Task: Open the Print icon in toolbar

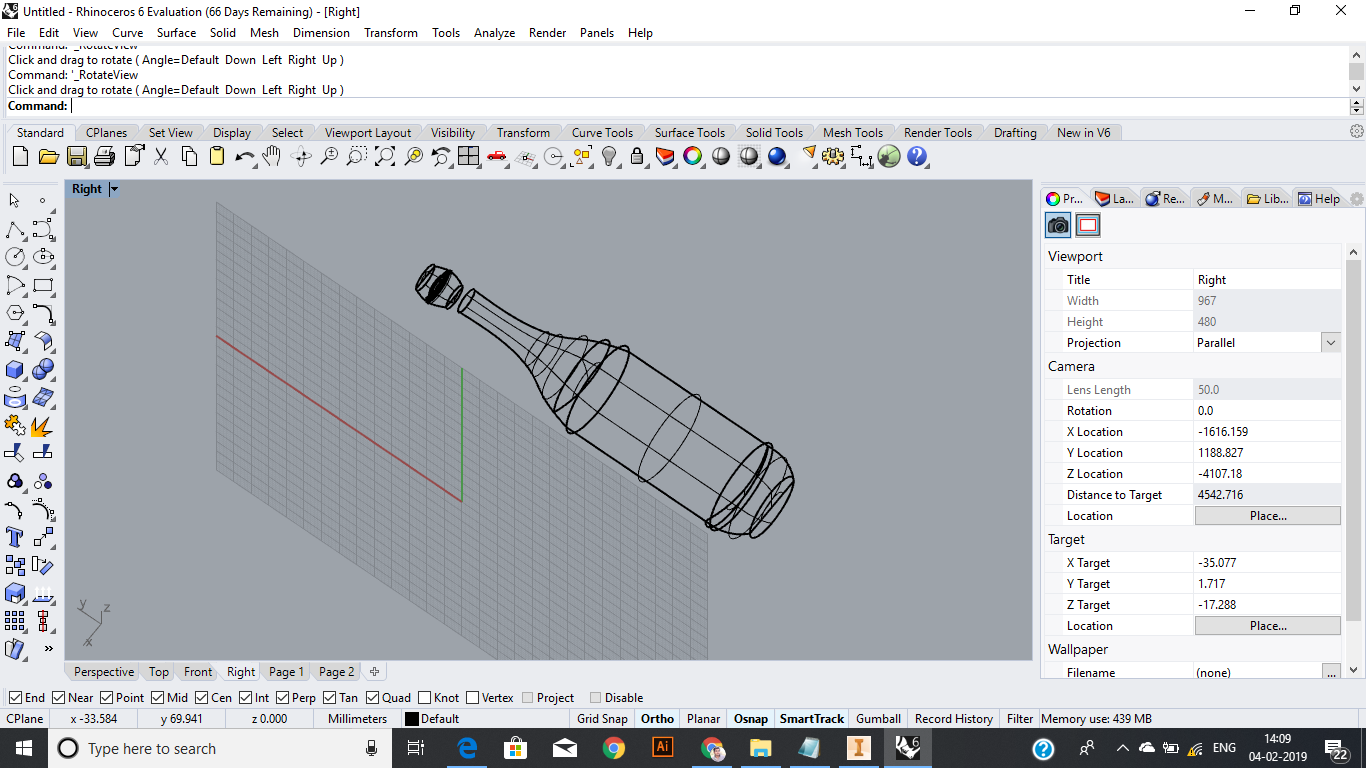Action: (x=105, y=156)
